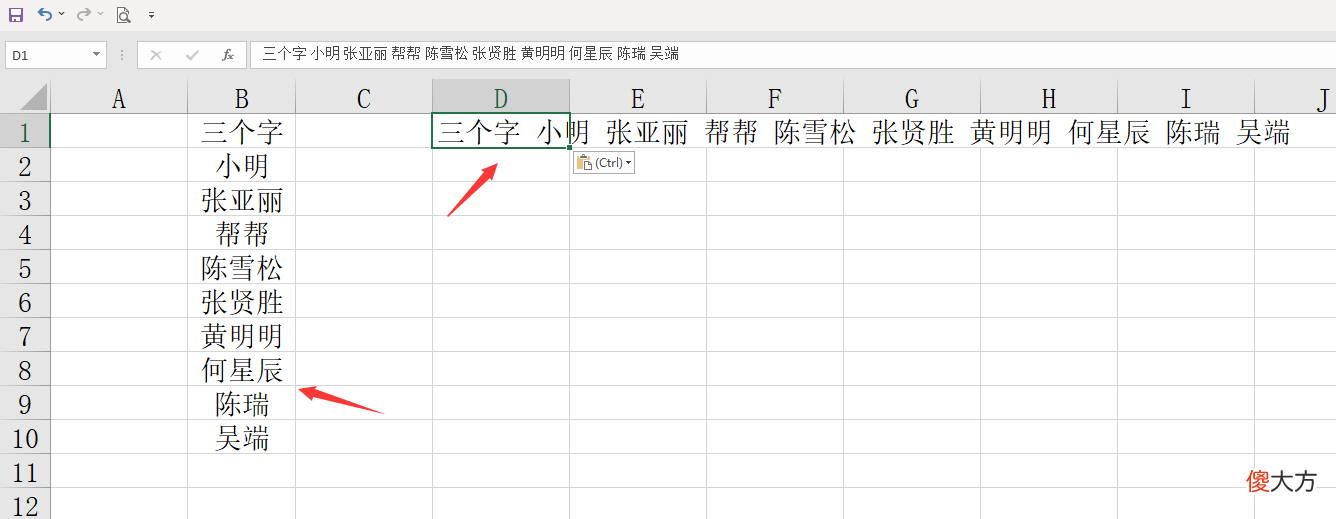Select column A header
The width and height of the screenshot is (1336, 519).
119,98
